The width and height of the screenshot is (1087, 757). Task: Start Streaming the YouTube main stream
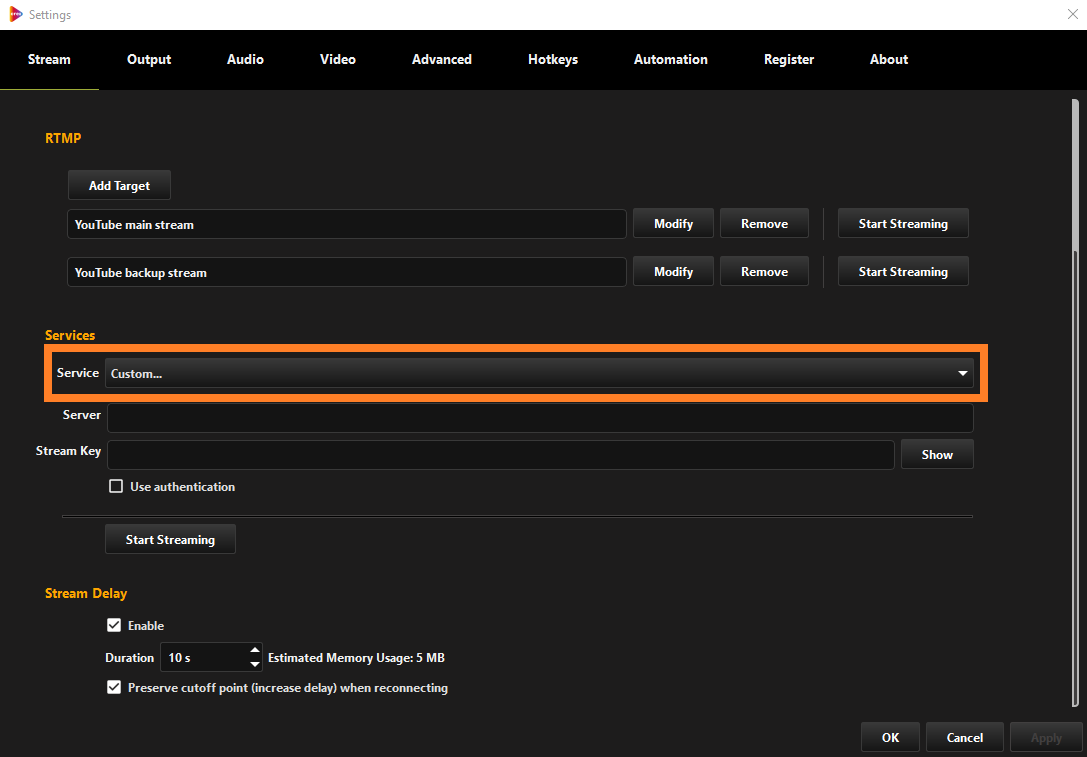point(902,222)
